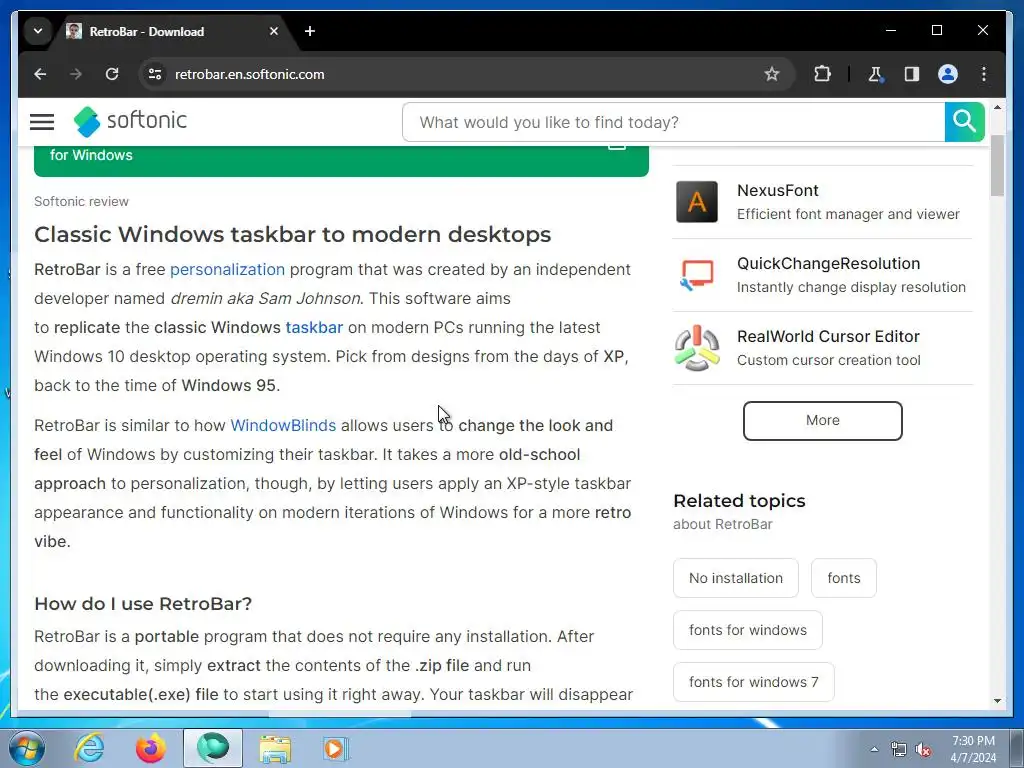The width and height of the screenshot is (1024, 768).
Task: Bookmark this page with the star icon
Action: tap(772, 74)
